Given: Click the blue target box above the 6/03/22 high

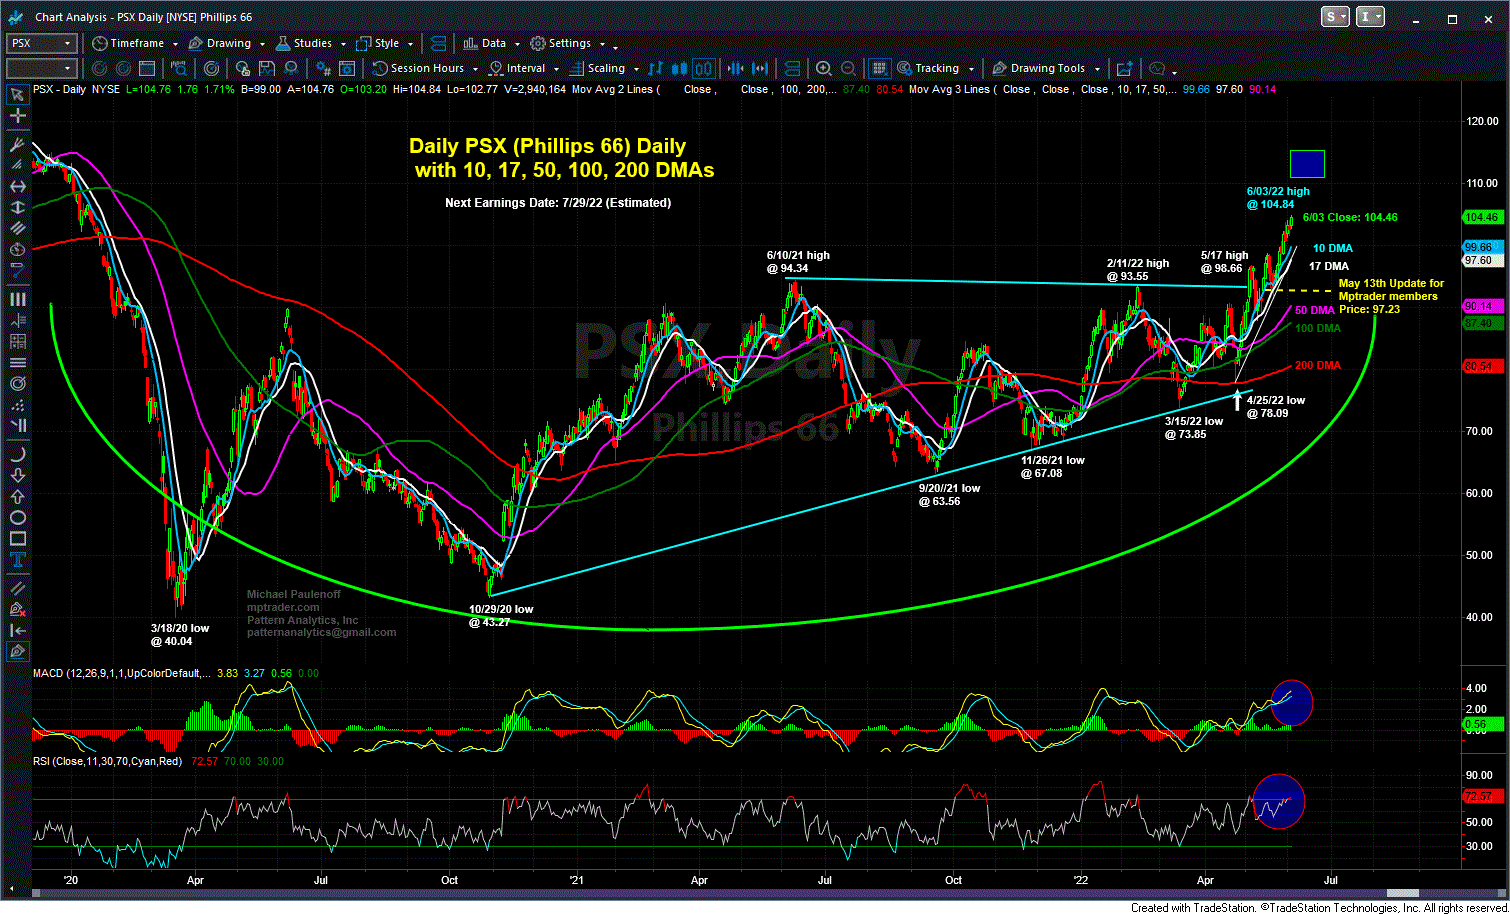Looking at the screenshot, I should (x=1307, y=163).
